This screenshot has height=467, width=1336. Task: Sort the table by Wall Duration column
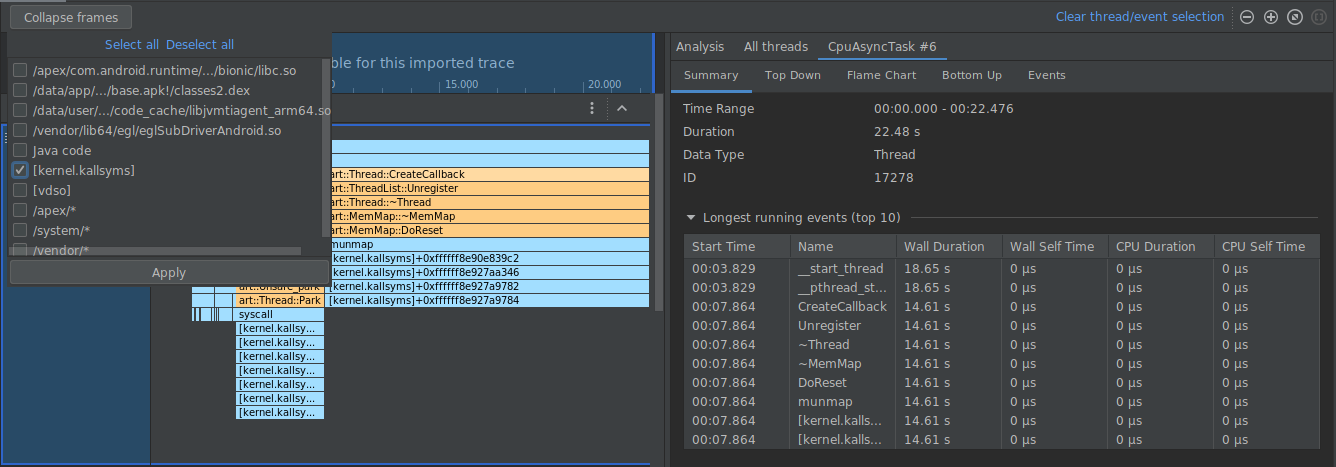944,247
